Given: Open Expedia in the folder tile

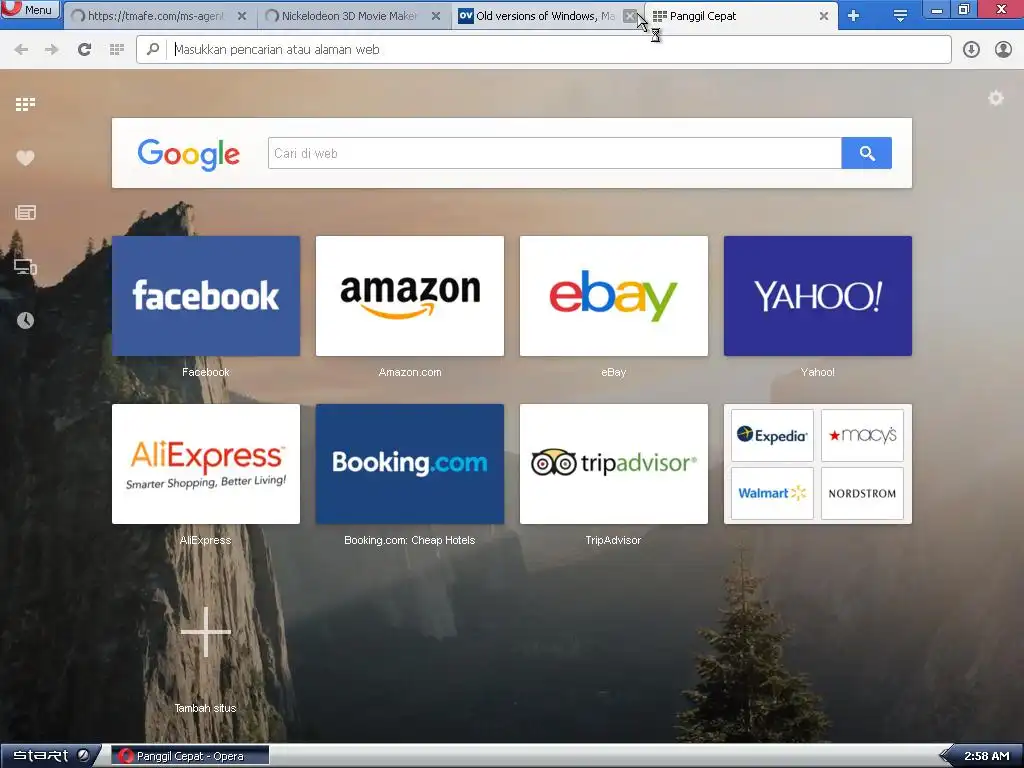Looking at the screenshot, I should click(x=772, y=436).
